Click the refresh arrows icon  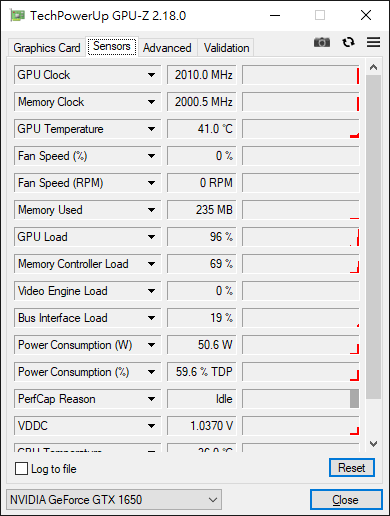click(x=348, y=42)
